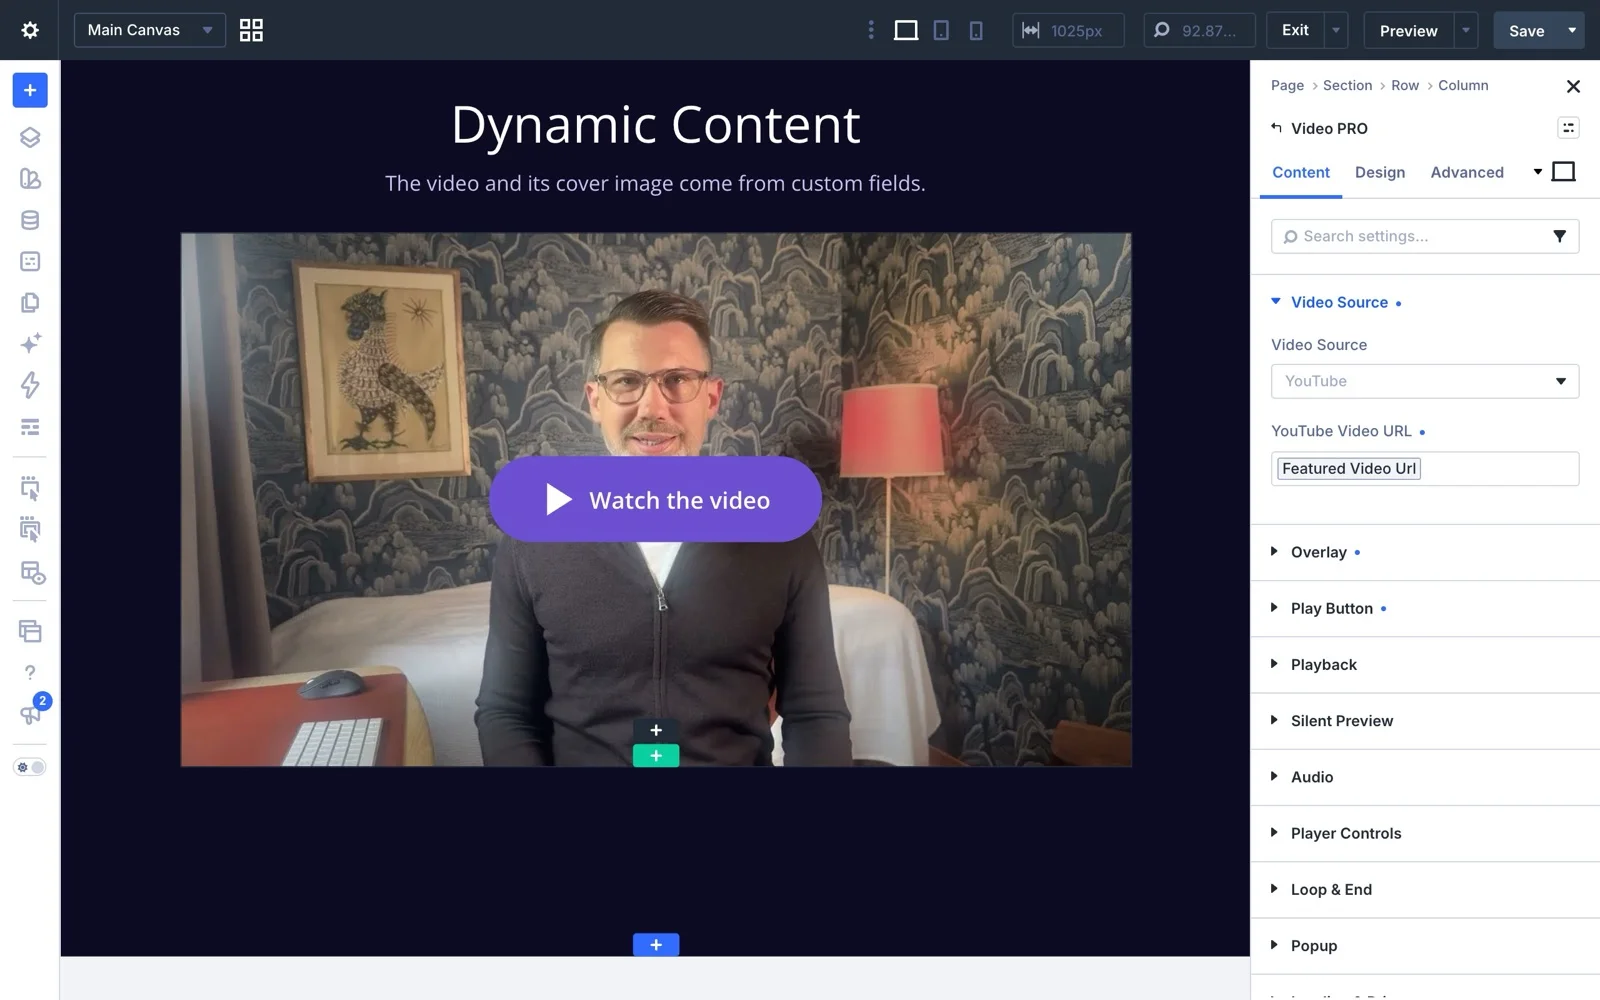Click the select-element cursor icon
1600x1000 pixels.
pos(30,489)
